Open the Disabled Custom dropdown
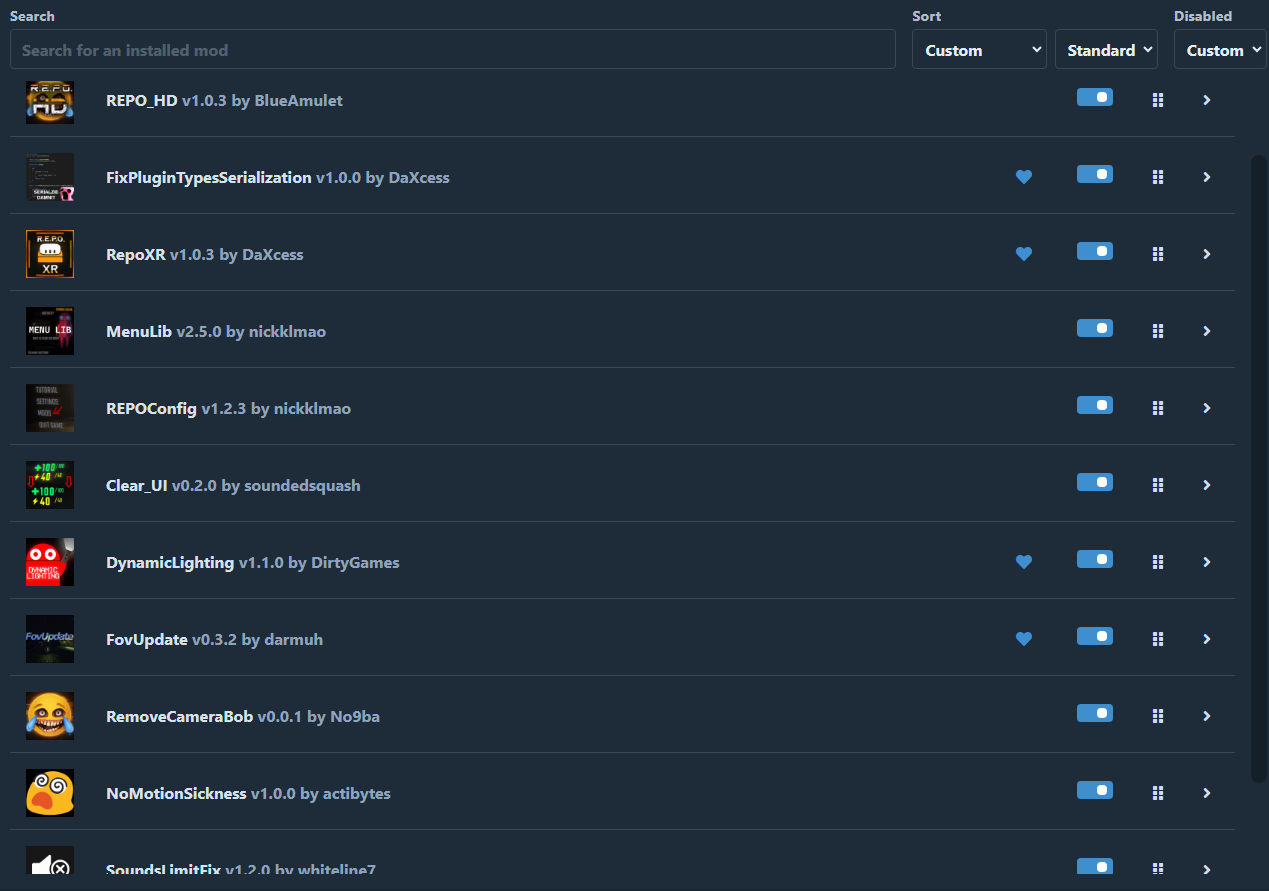The image size is (1269, 891). (1220, 49)
